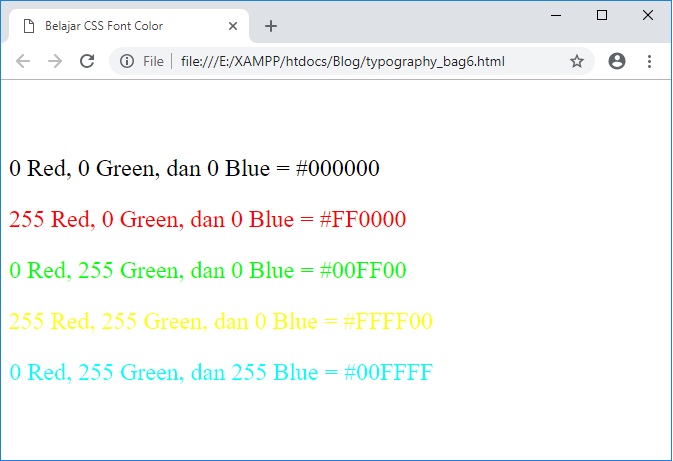Image resolution: width=673 pixels, height=461 pixels.
Task: Click the green text line ending in #00FF00
Action: [x=207, y=270]
